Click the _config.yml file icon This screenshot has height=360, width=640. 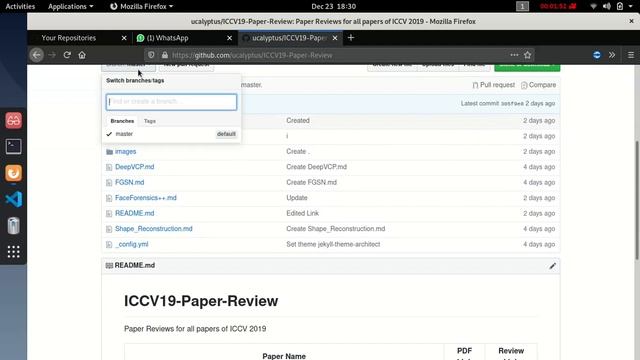point(109,244)
